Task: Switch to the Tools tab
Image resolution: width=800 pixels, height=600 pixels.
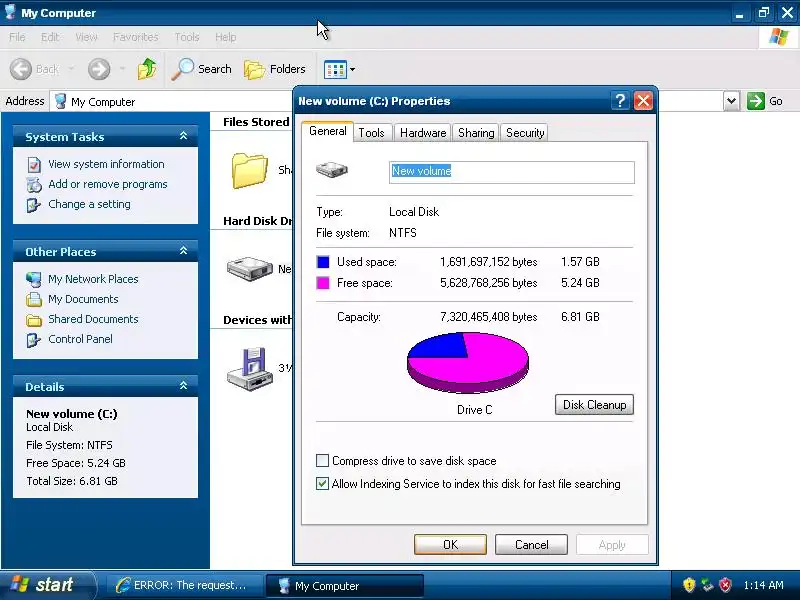Action: coord(371,133)
